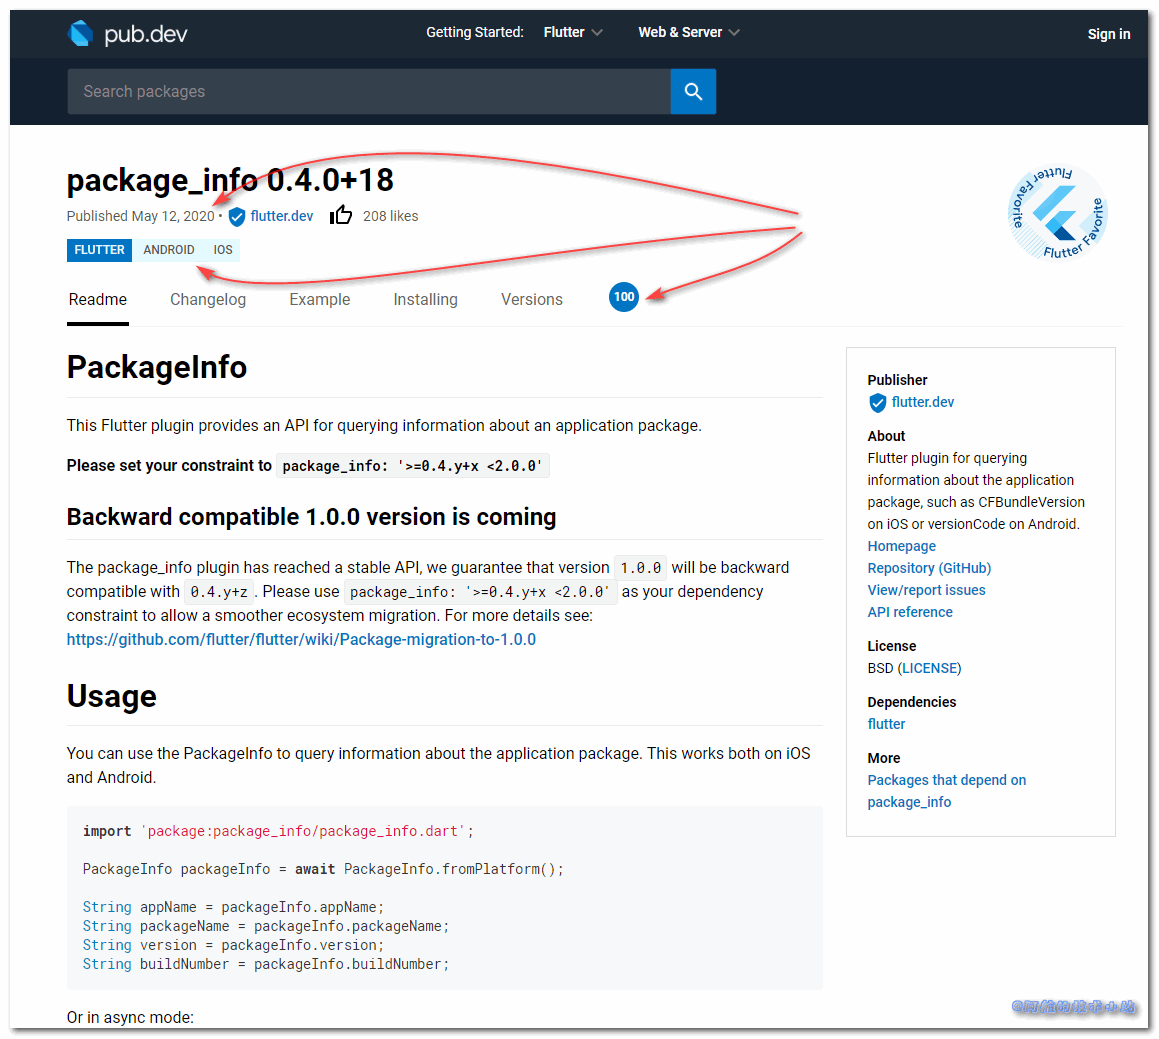Open the Versions tab
The height and width of the screenshot is (1039, 1159).
(531, 299)
